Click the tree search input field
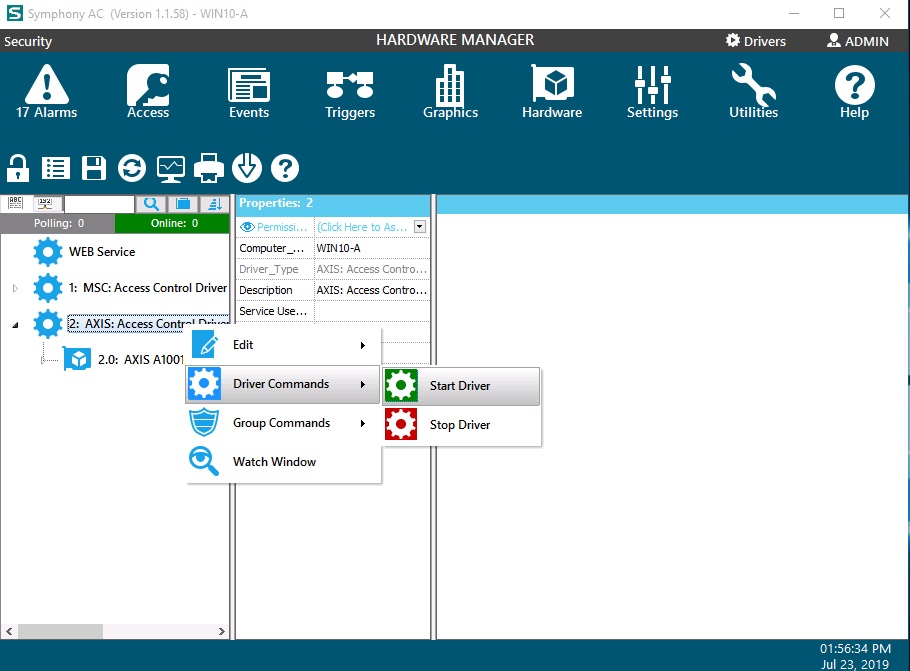910x671 pixels. [x=99, y=204]
